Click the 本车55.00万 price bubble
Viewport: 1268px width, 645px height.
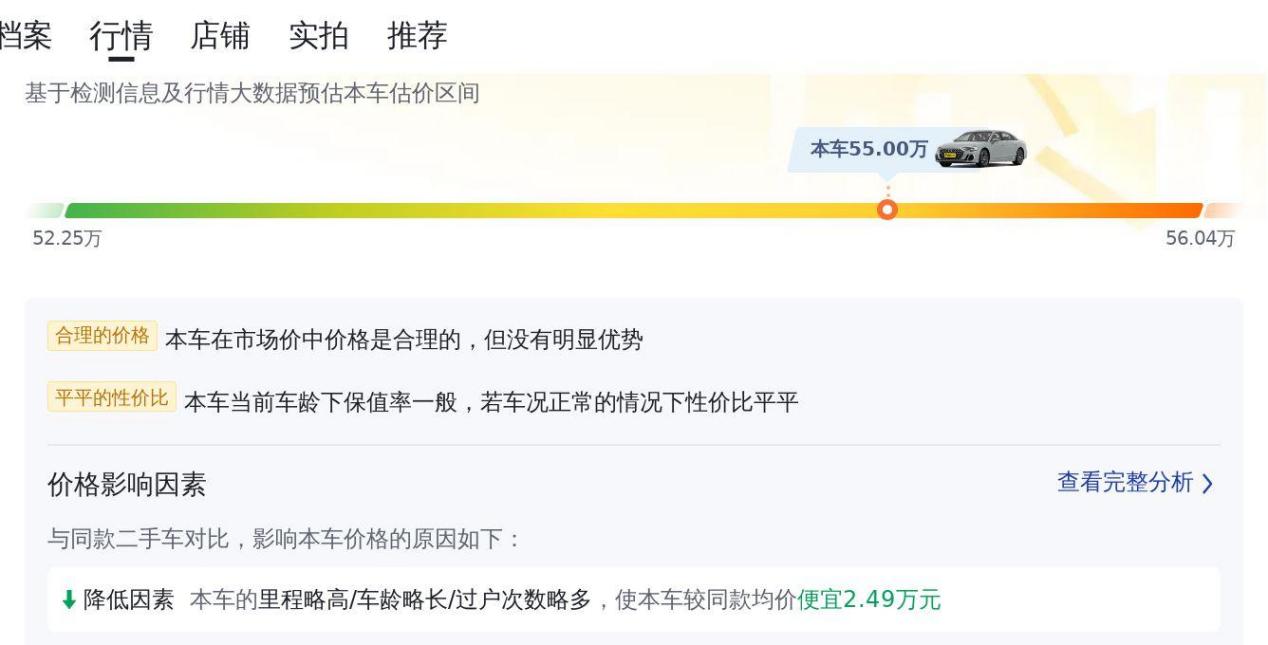point(869,149)
